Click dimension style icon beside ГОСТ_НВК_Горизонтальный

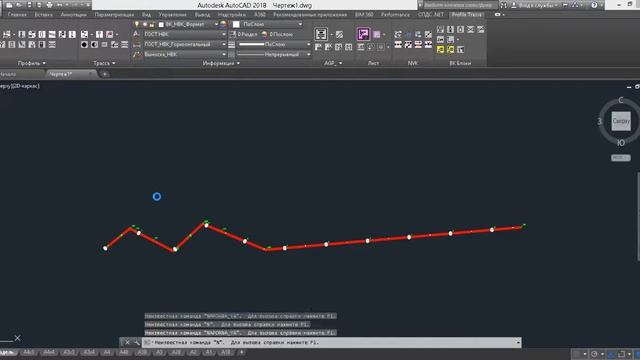click(137, 44)
